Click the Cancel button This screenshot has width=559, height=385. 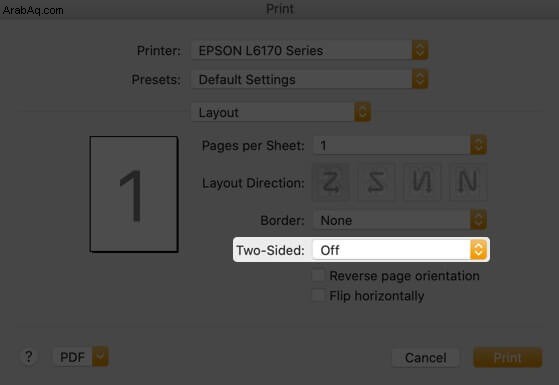[425, 358]
